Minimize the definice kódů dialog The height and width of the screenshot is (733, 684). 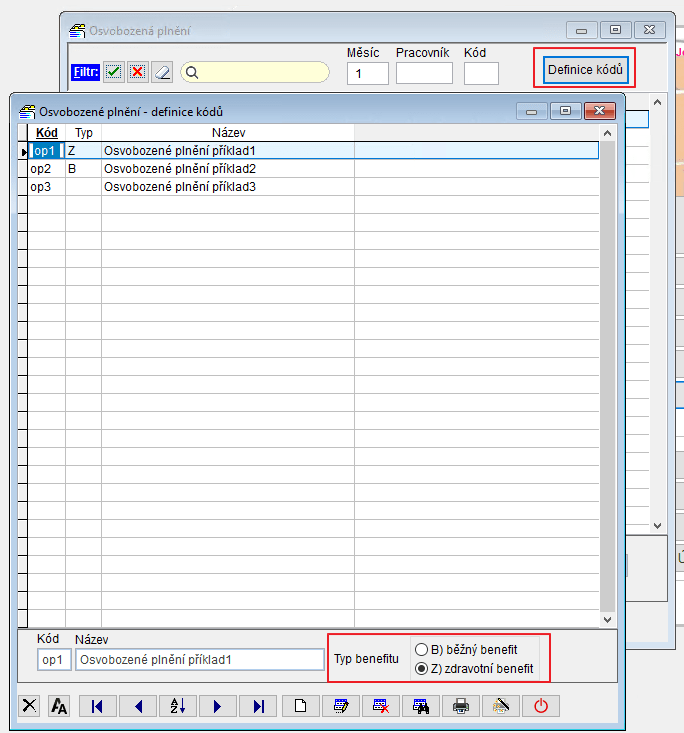pos(532,111)
